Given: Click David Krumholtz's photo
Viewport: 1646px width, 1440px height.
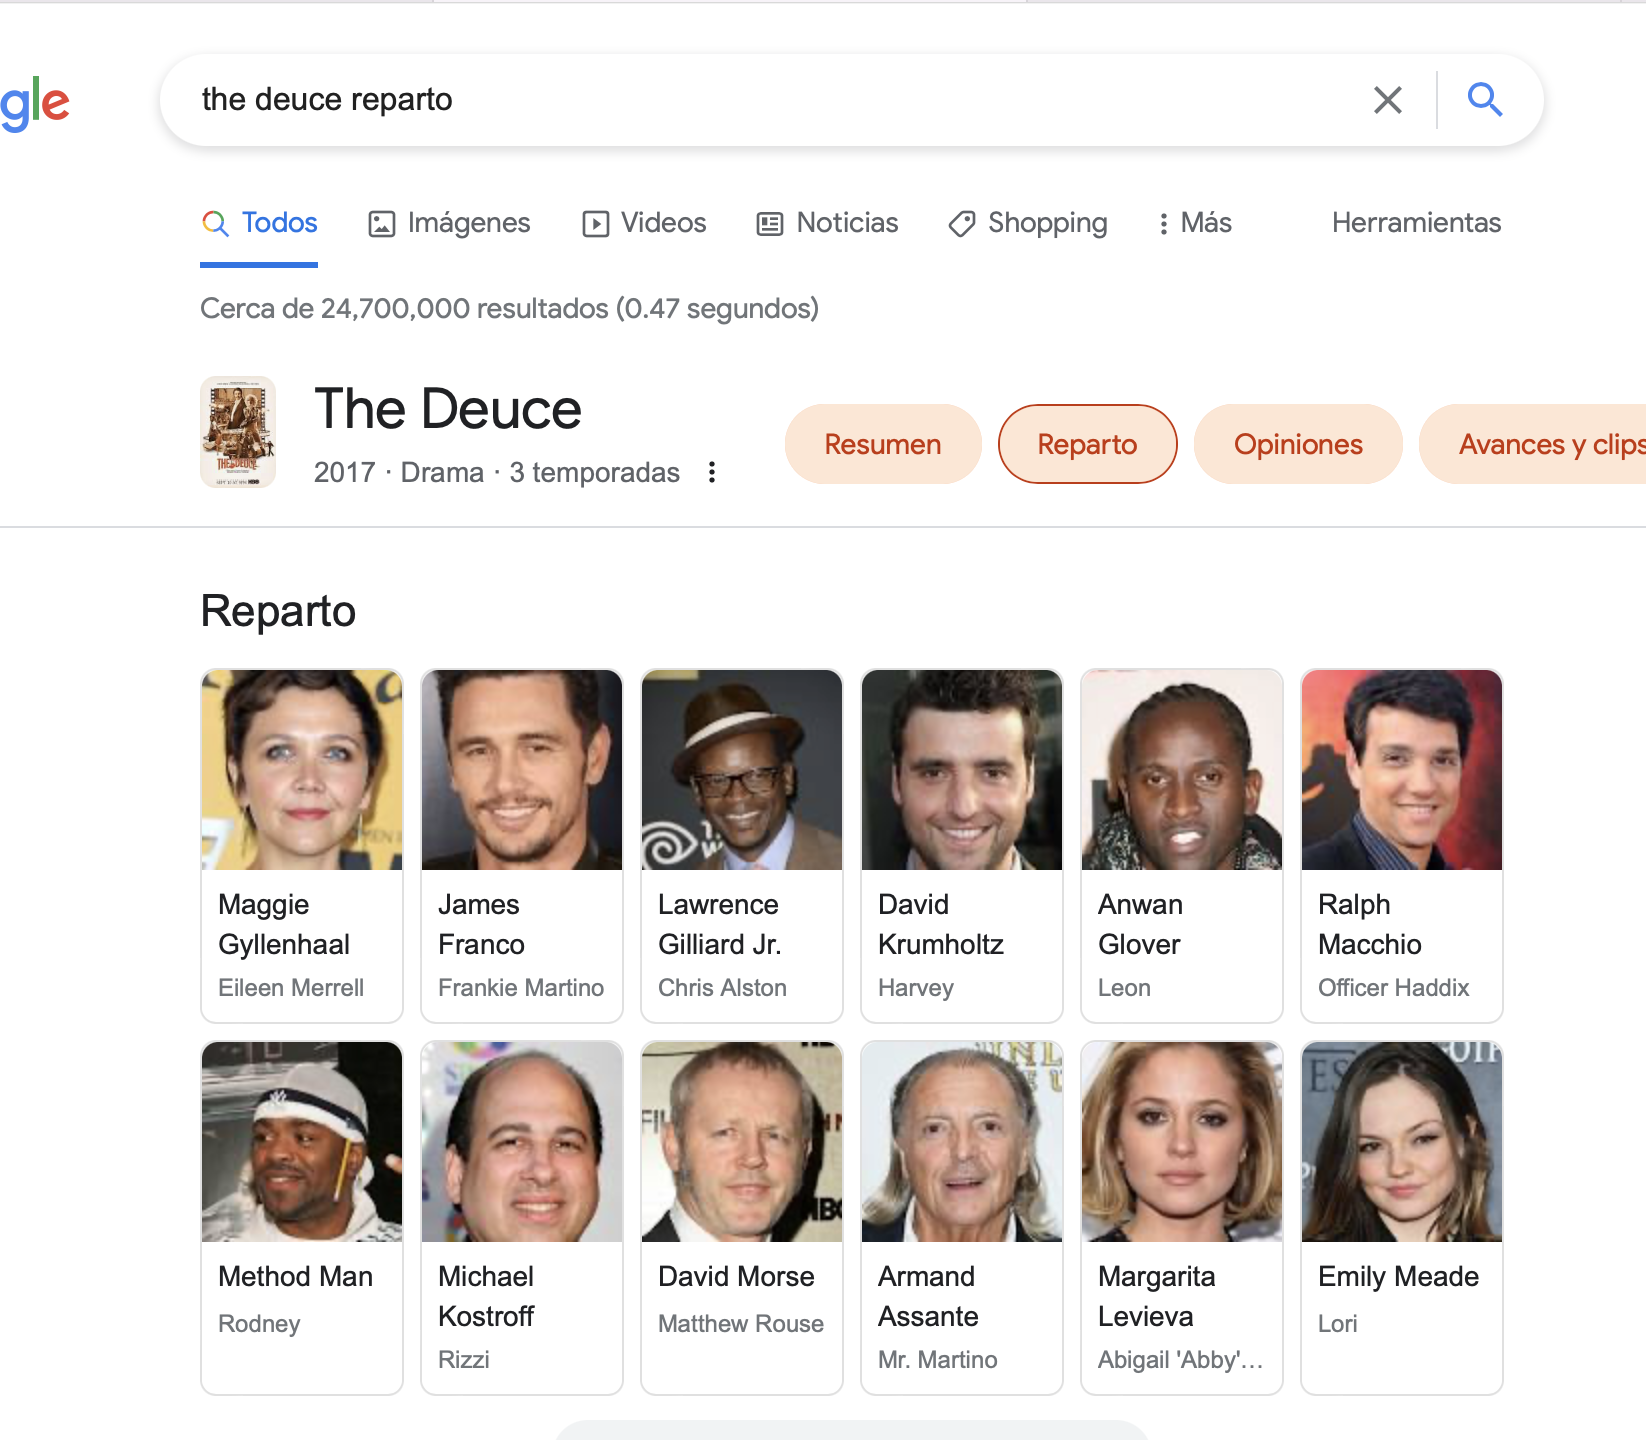Looking at the screenshot, I should (962, 770).
